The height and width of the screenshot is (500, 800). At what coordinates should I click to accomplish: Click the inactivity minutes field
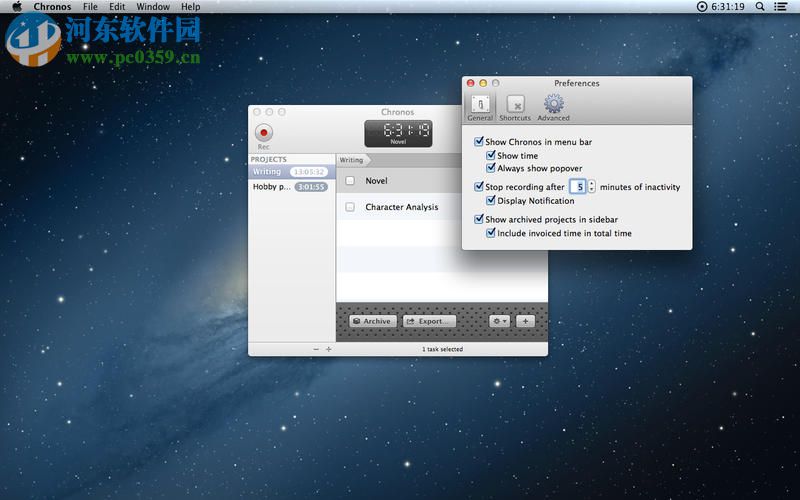[x=578, y=187]
